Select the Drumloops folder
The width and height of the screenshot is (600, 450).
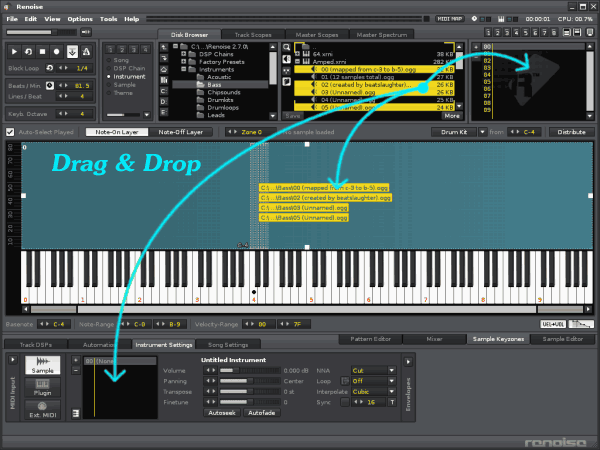223,108
